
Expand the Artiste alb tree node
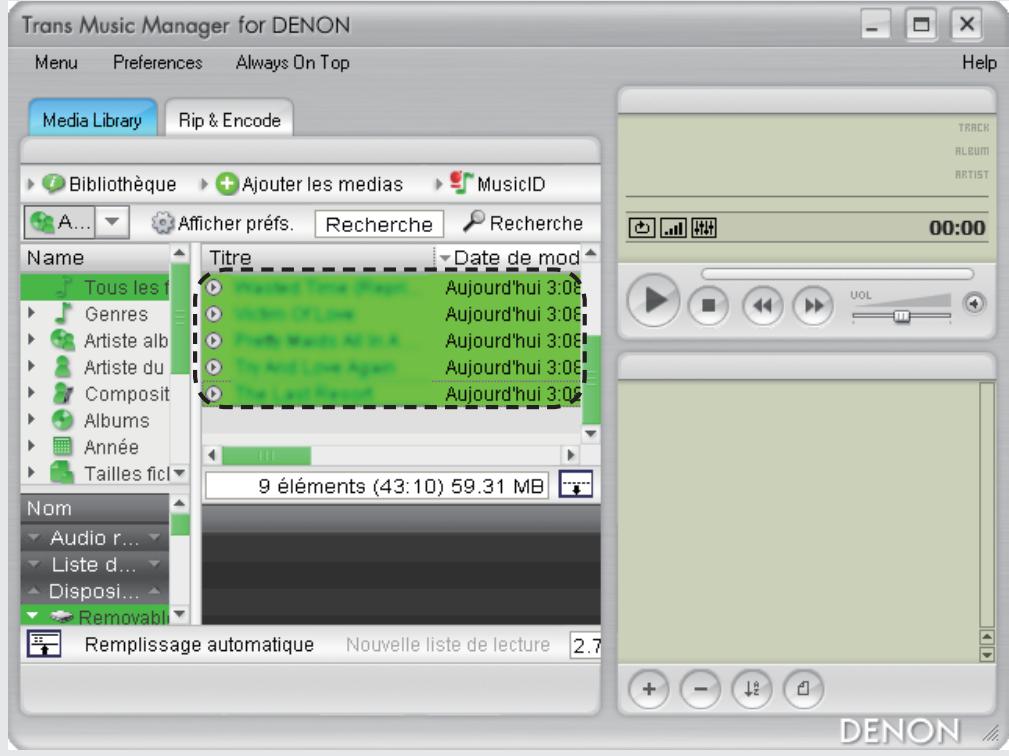[x=31, y=340]
